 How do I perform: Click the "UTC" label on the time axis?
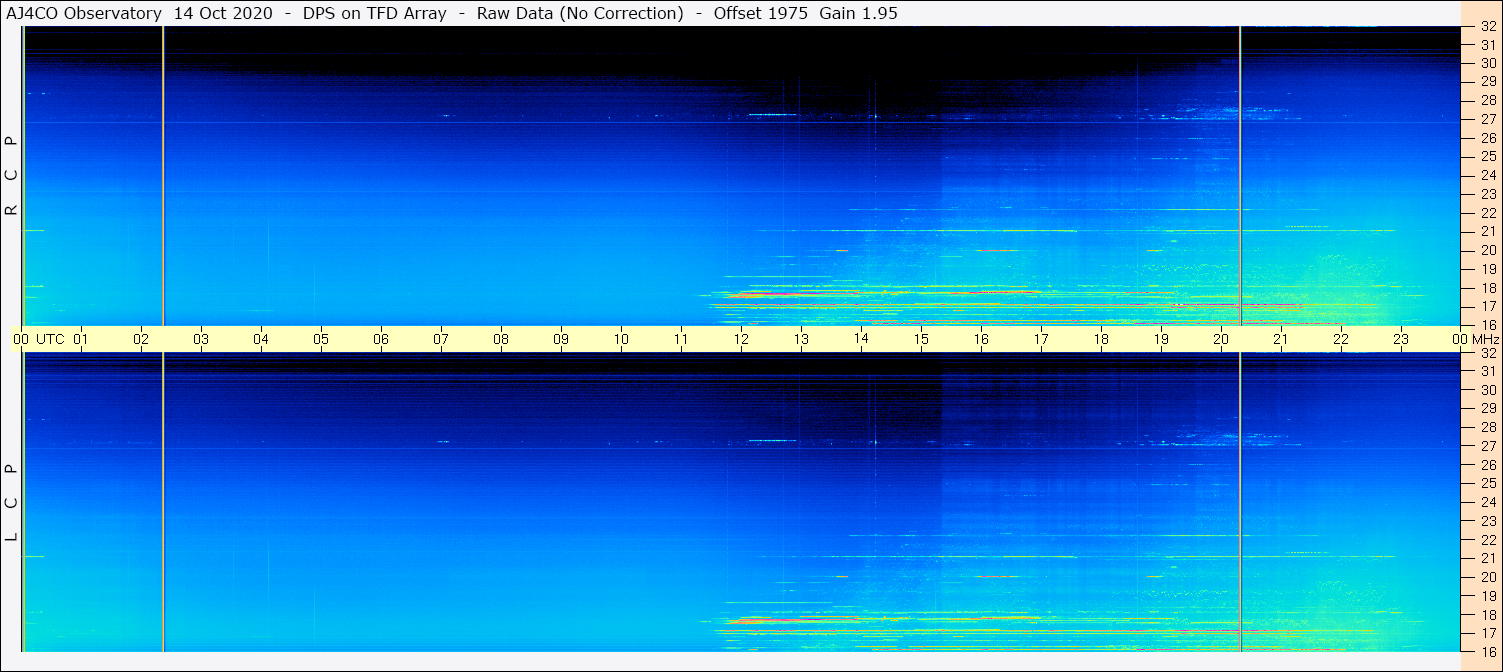(50, 339)
